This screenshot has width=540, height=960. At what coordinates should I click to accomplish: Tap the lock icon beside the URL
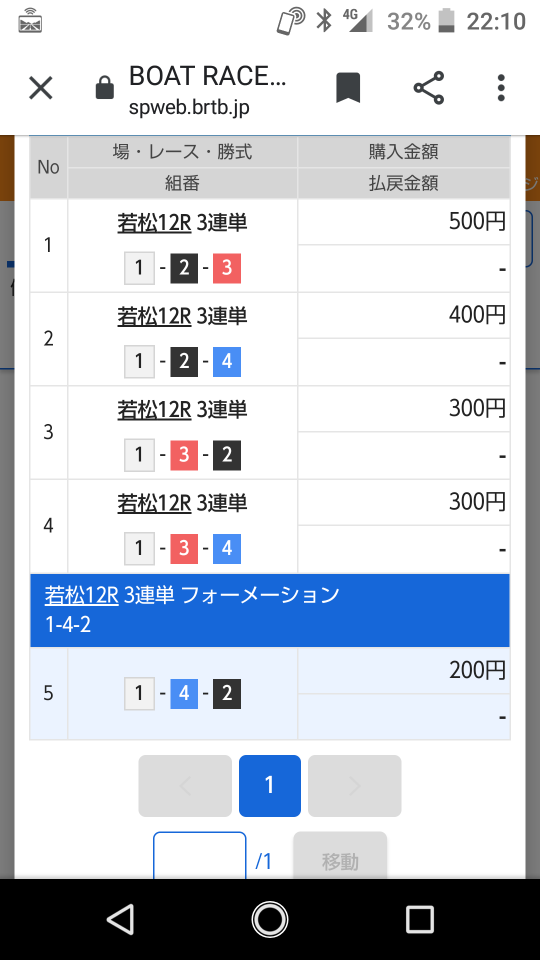coord(105,88)
